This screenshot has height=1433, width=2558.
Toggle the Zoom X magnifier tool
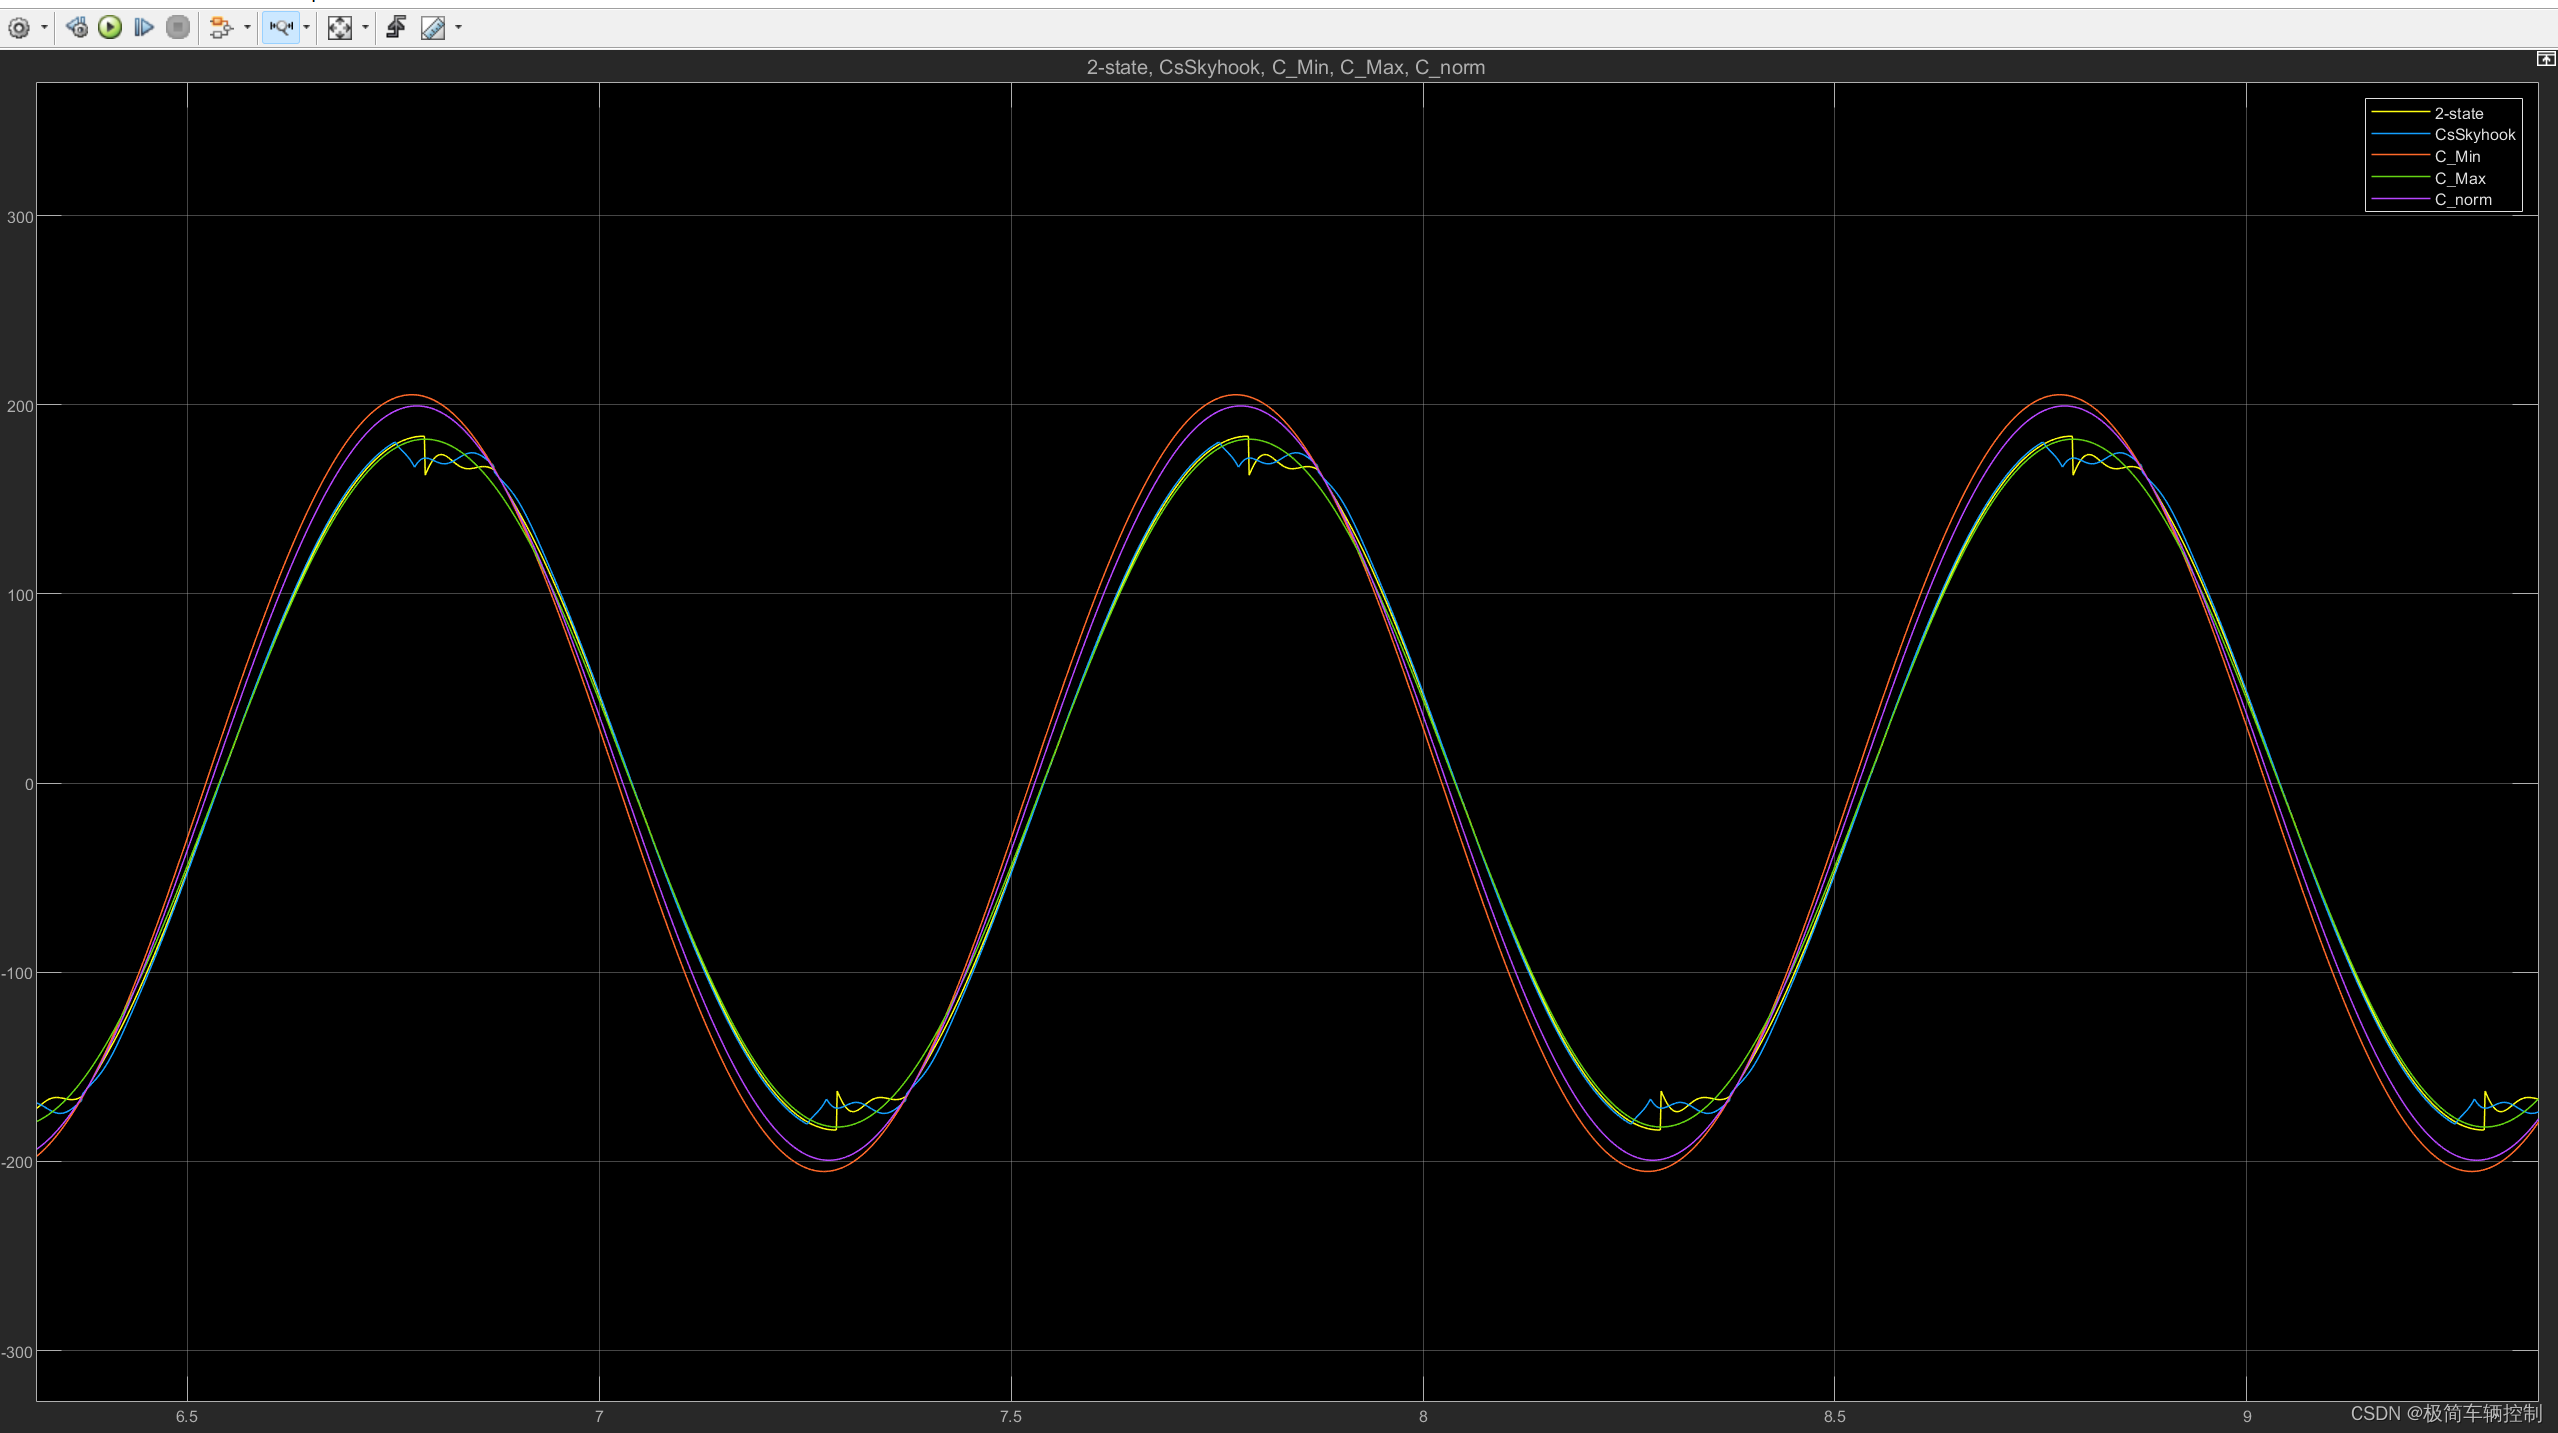coord(281,28)
